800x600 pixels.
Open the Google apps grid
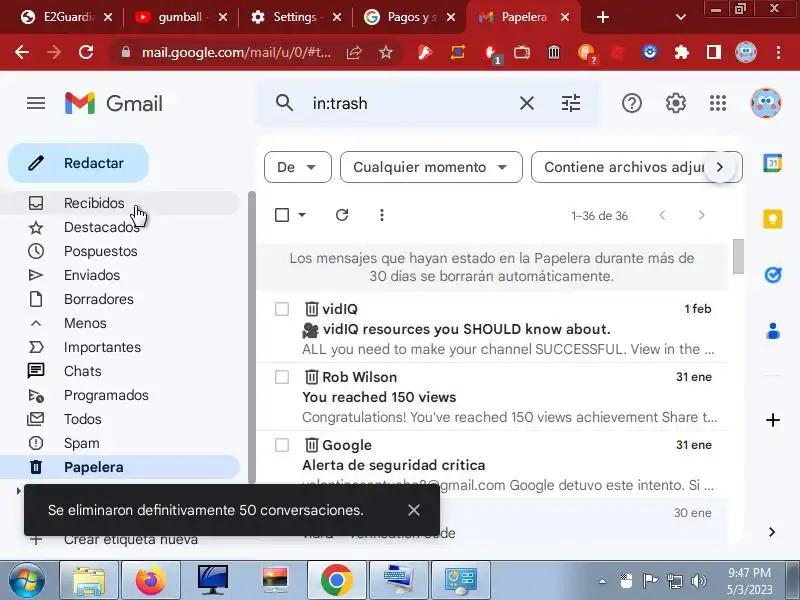coord(718,103)
